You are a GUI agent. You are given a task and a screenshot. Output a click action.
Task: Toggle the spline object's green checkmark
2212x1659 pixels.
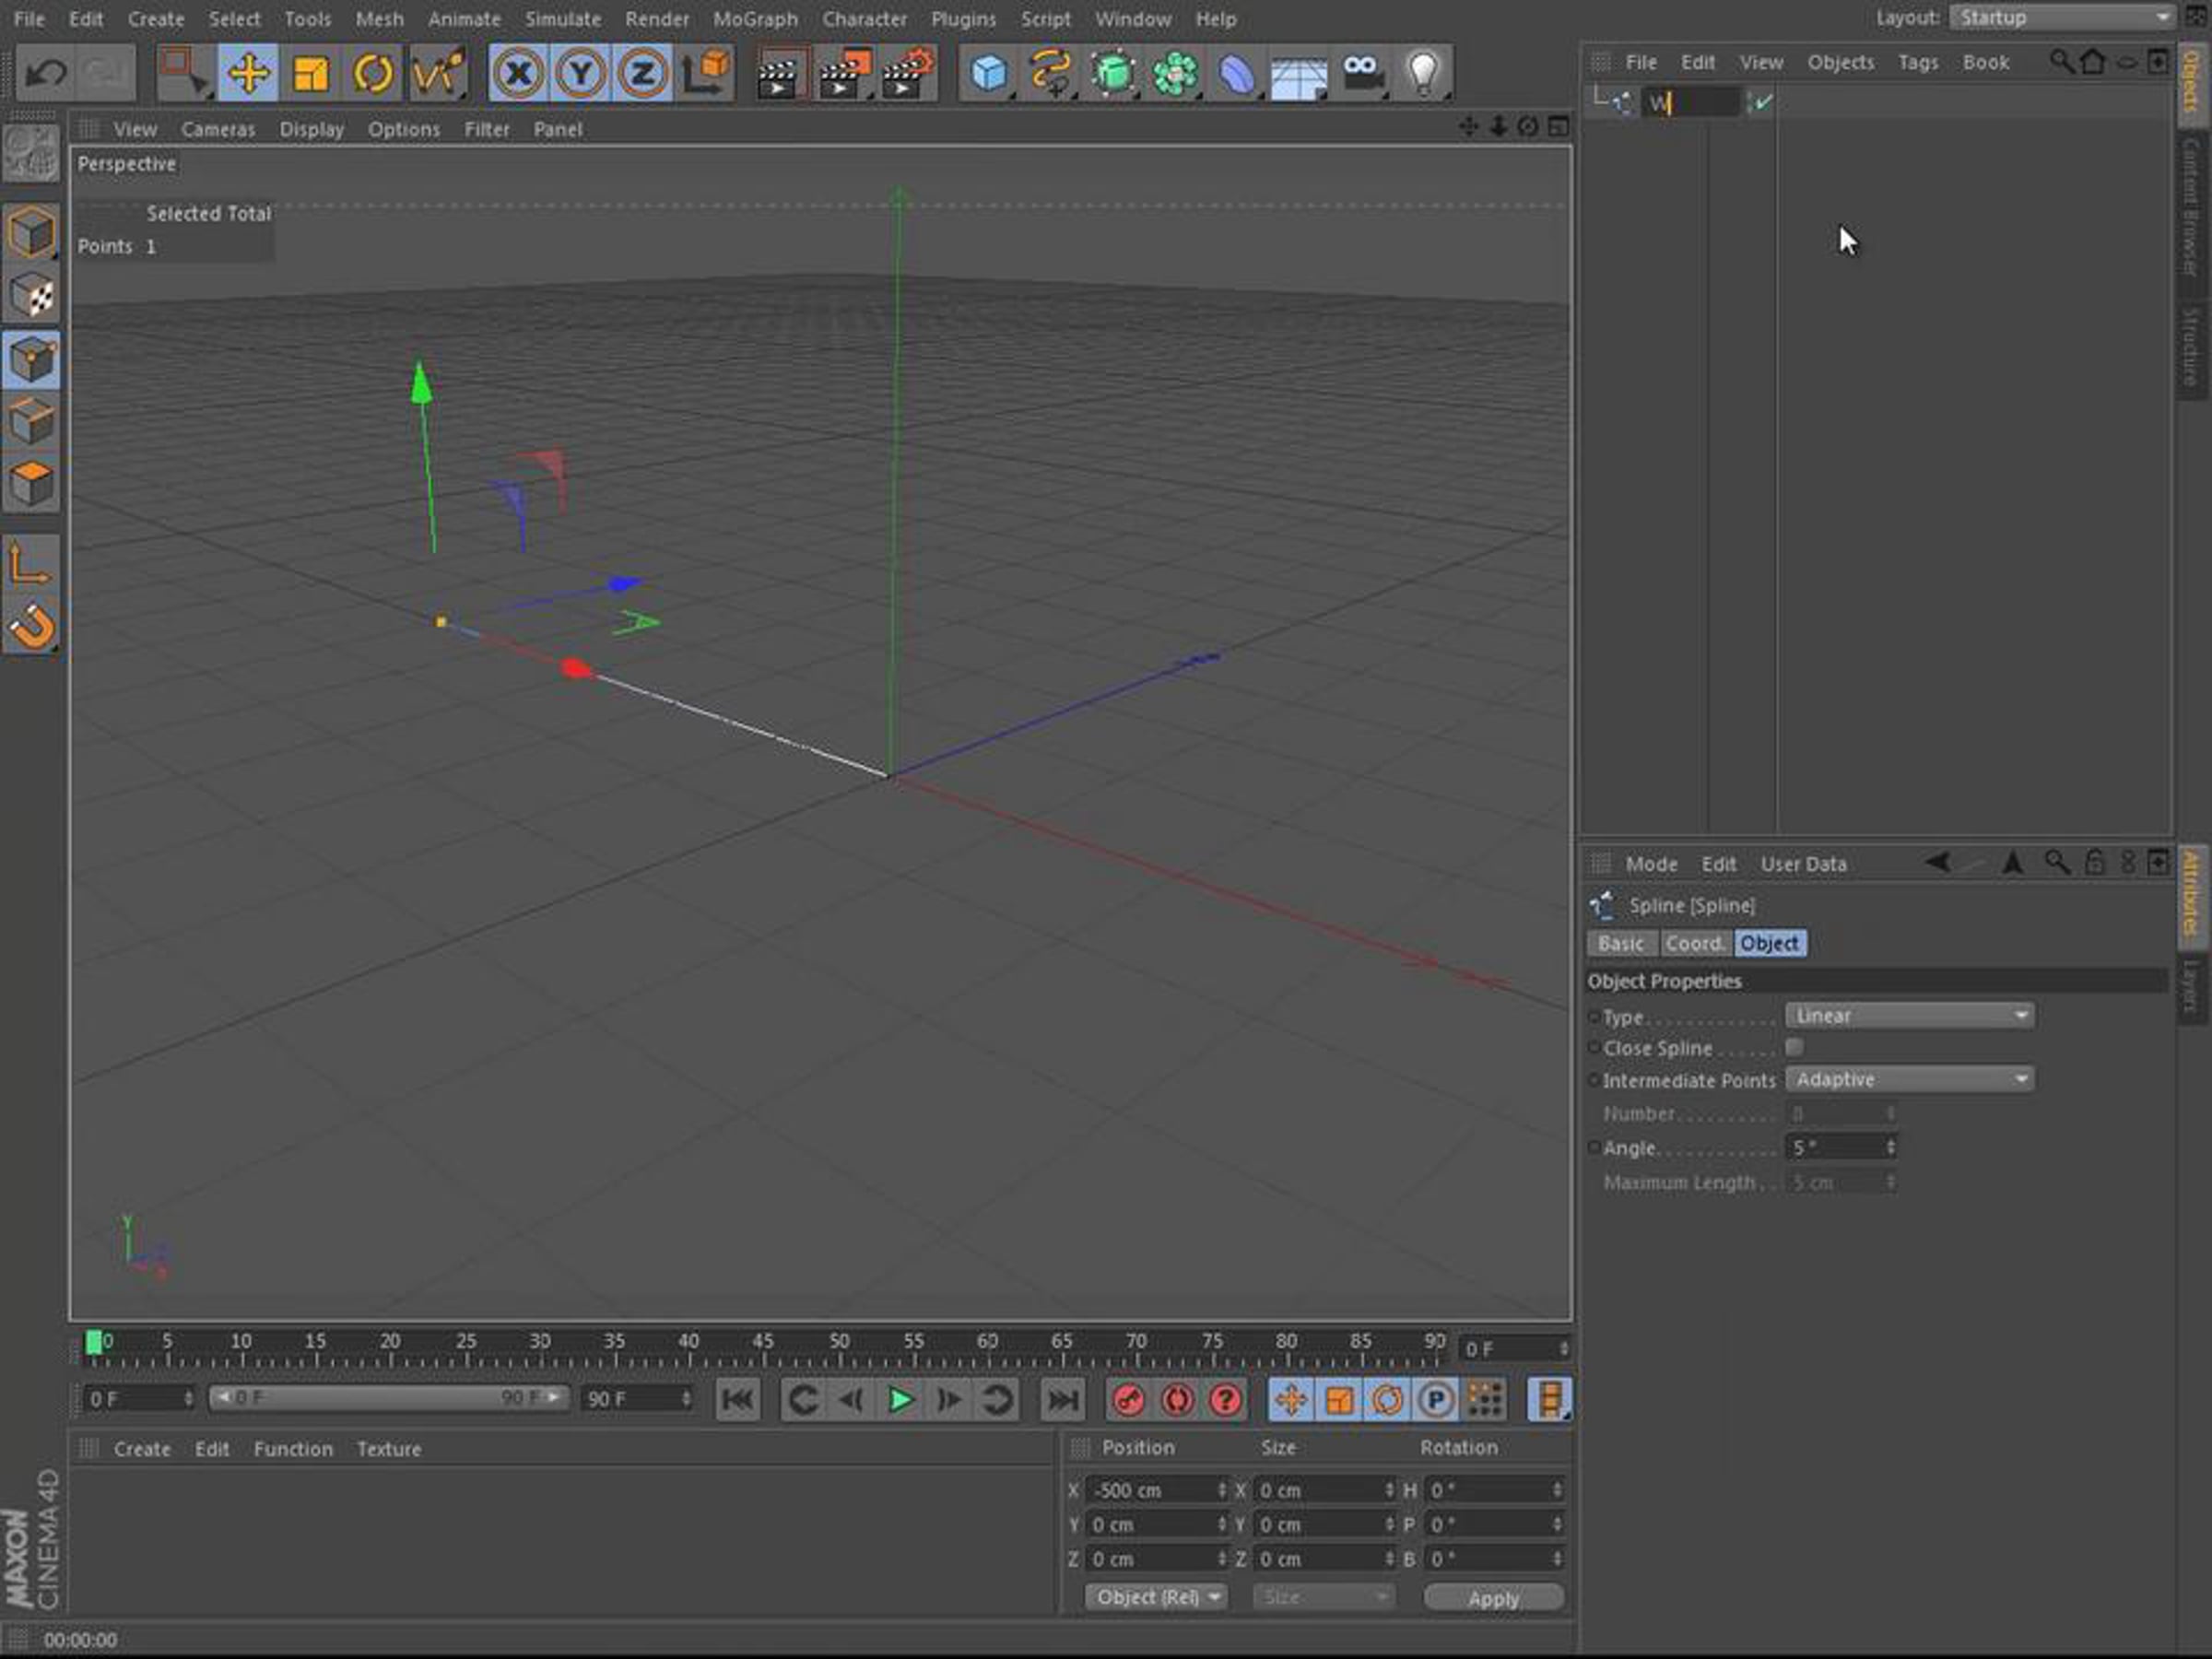click(1762, 102)
